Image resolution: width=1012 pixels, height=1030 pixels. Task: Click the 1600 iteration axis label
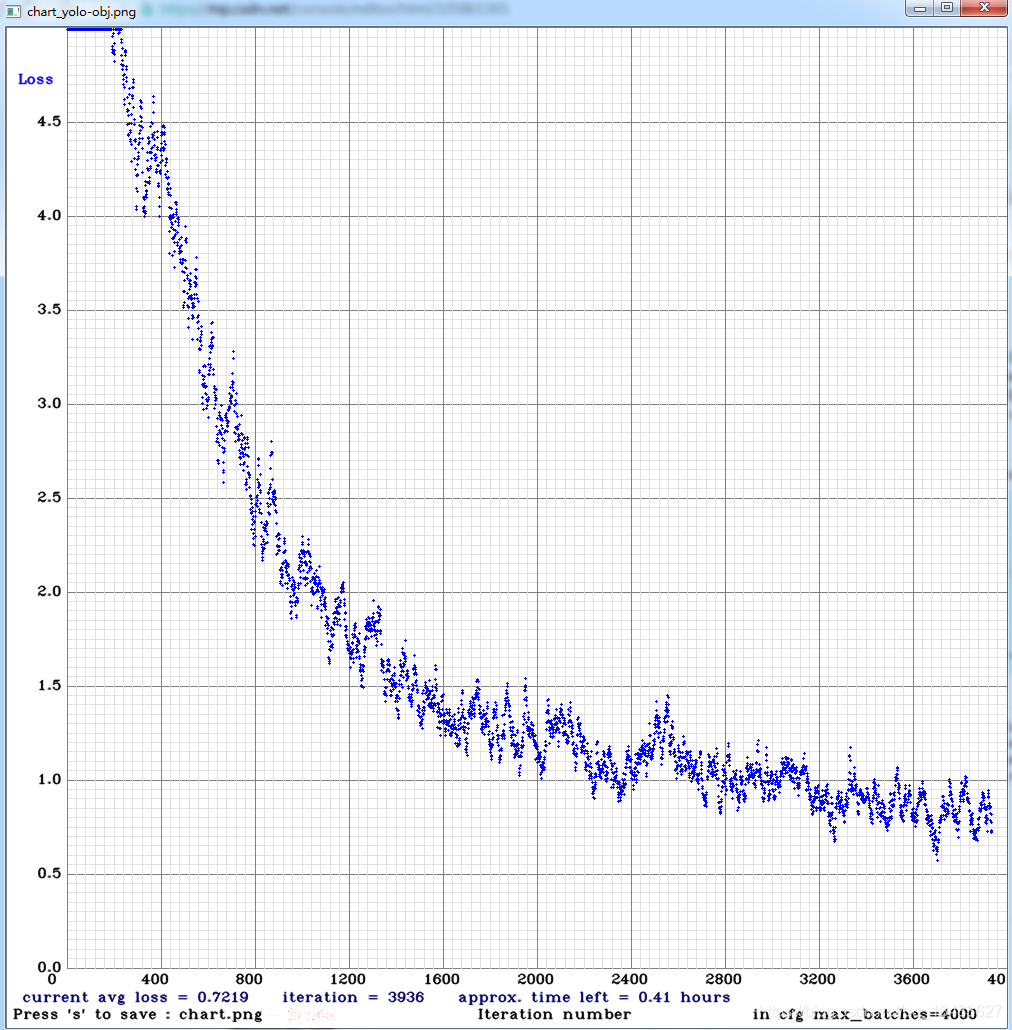tap(441, 979)
